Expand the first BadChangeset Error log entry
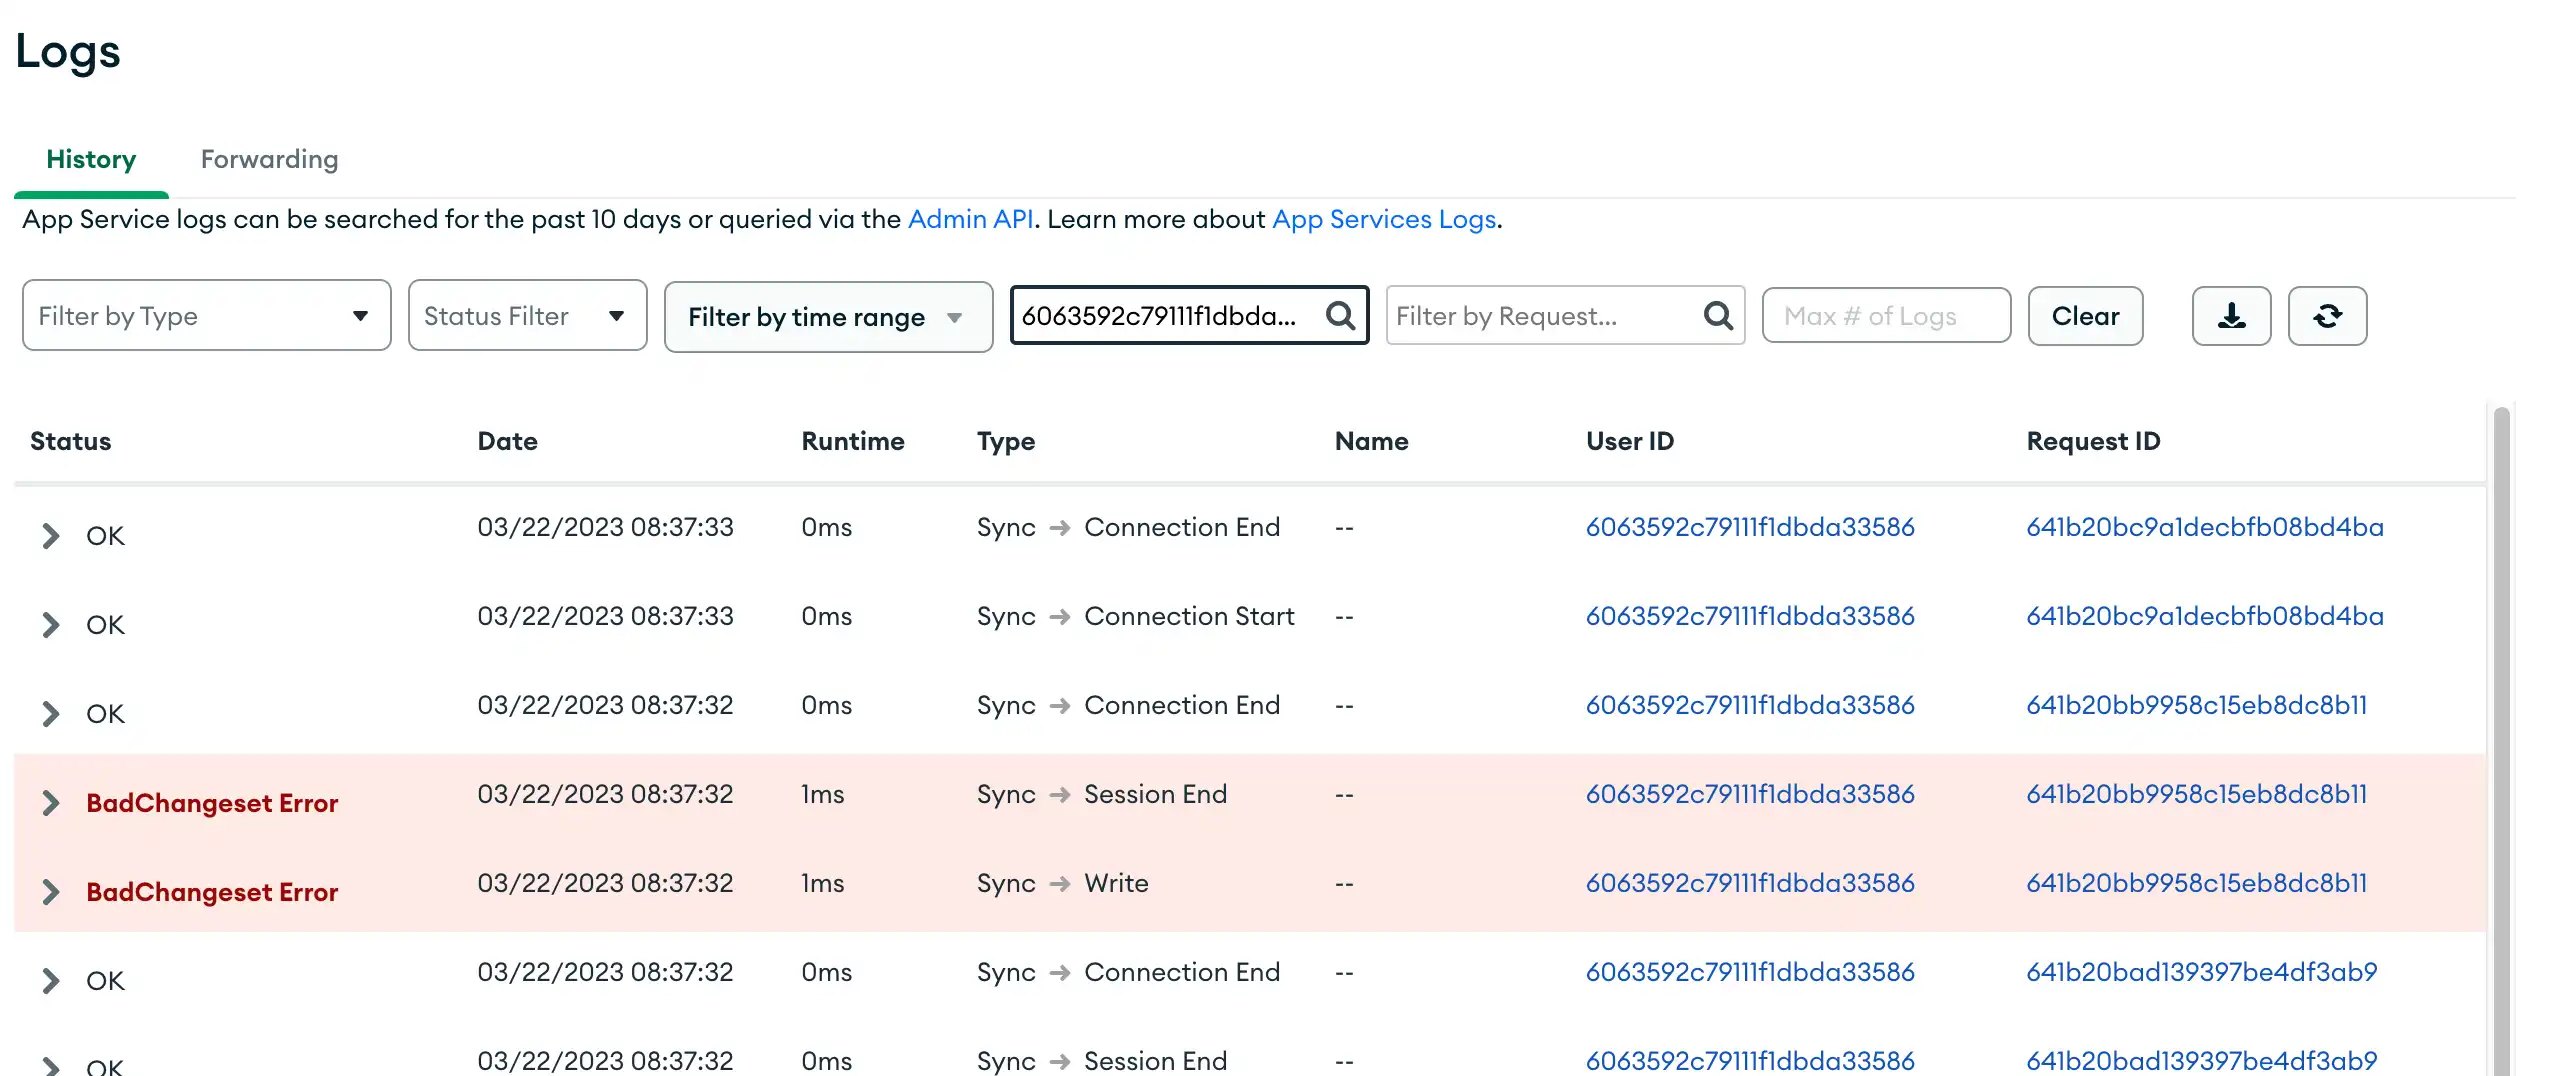The height and width of the screenshot is (1076, 2550). click(x=53, y=802)
